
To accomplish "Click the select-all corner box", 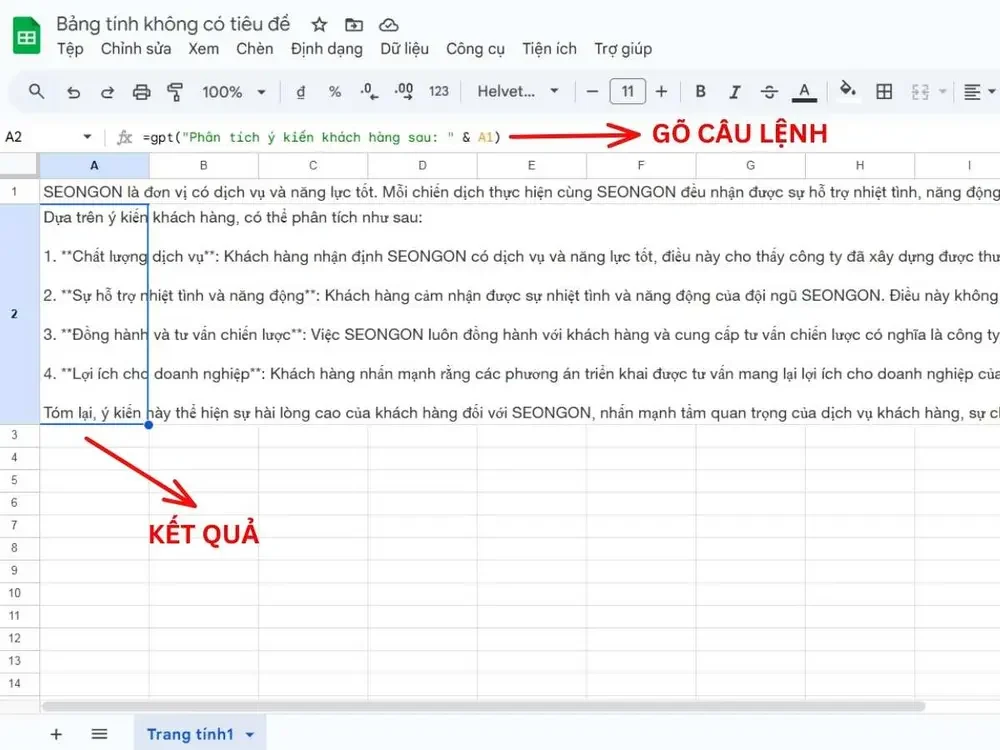I will [18, 165].
